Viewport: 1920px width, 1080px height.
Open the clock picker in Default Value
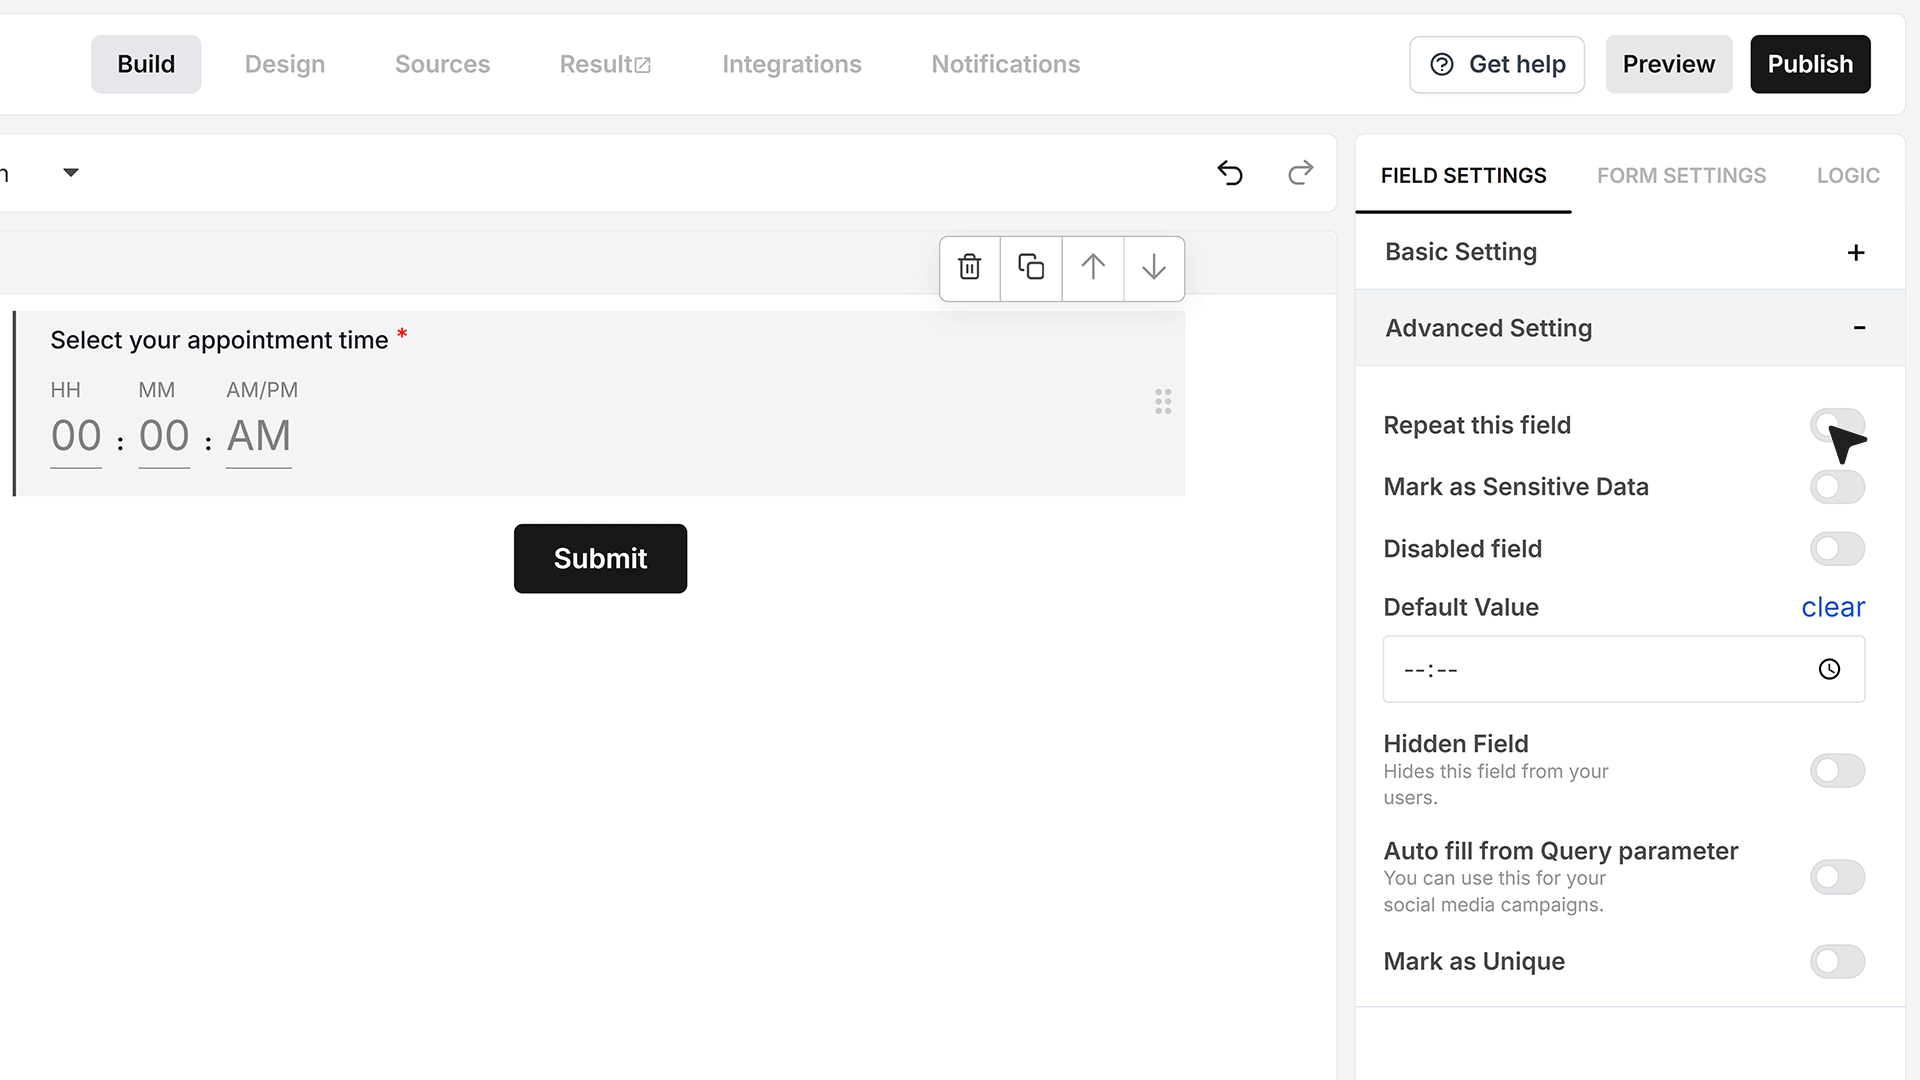(x=1829, y=669)
